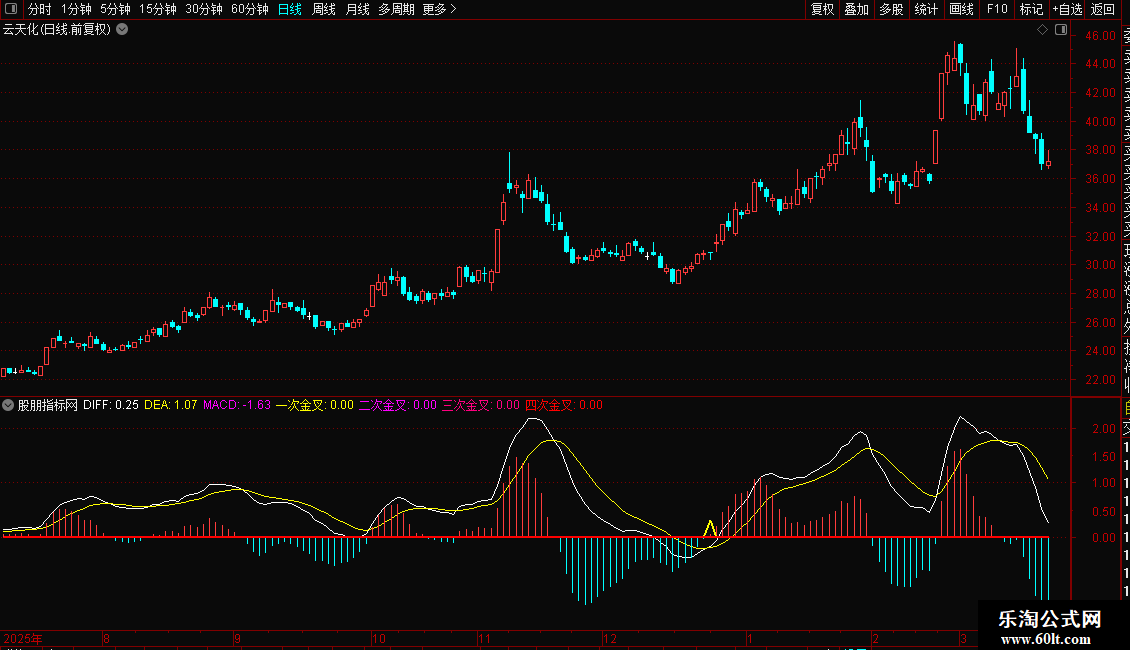
Task: Switch to the 分时 intraday view
Action: tap(40, 9)
